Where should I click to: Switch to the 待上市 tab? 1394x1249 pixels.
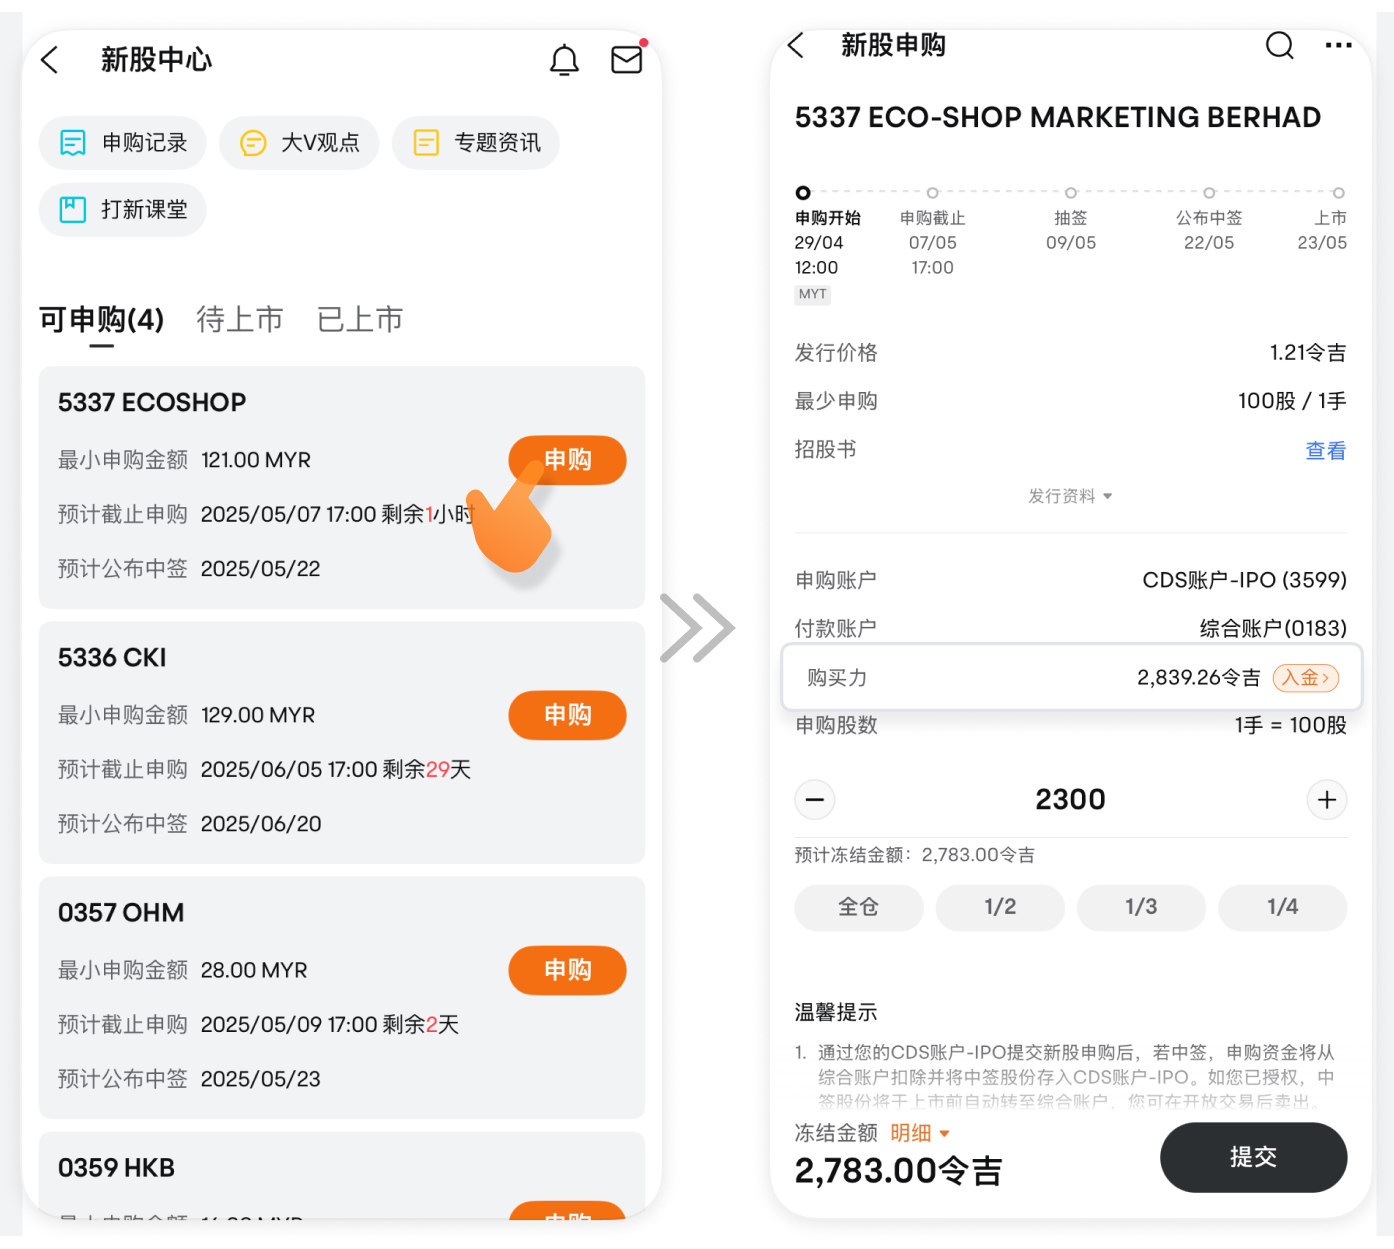click(240, 320)
